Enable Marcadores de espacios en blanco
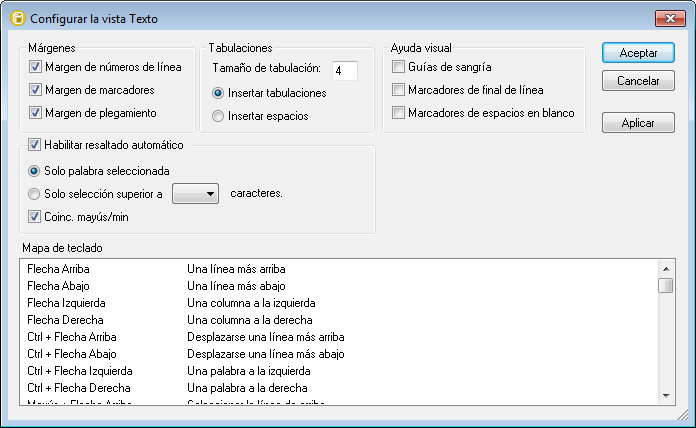This screenshot has height=428, width=696. click(x=398, y=113)
